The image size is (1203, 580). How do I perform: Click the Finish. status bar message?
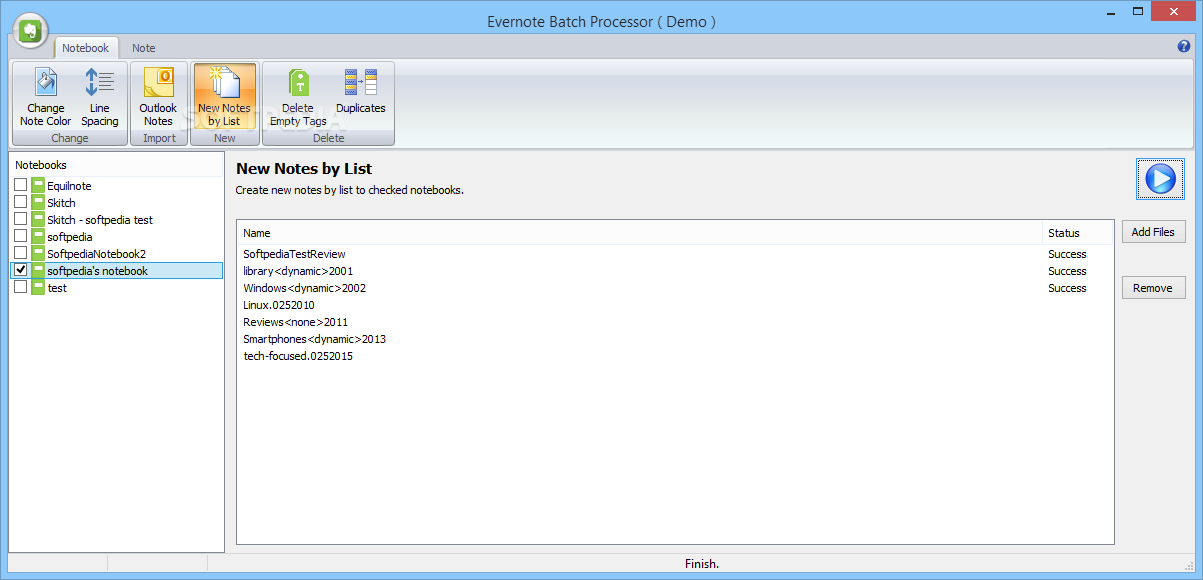point(702,564)
